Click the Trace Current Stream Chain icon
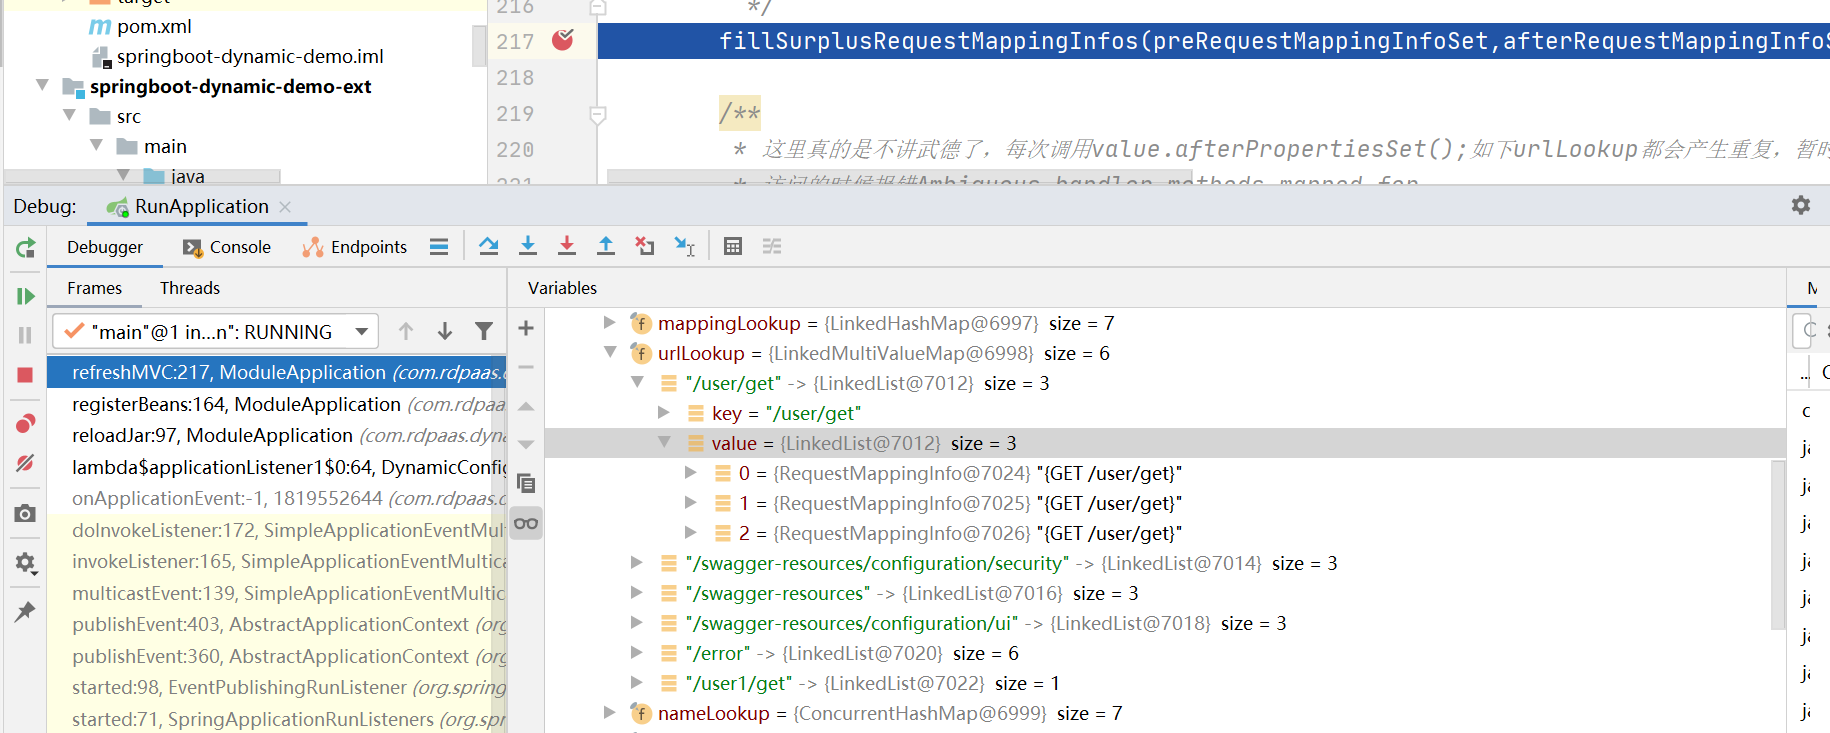 tap(772, 246)
